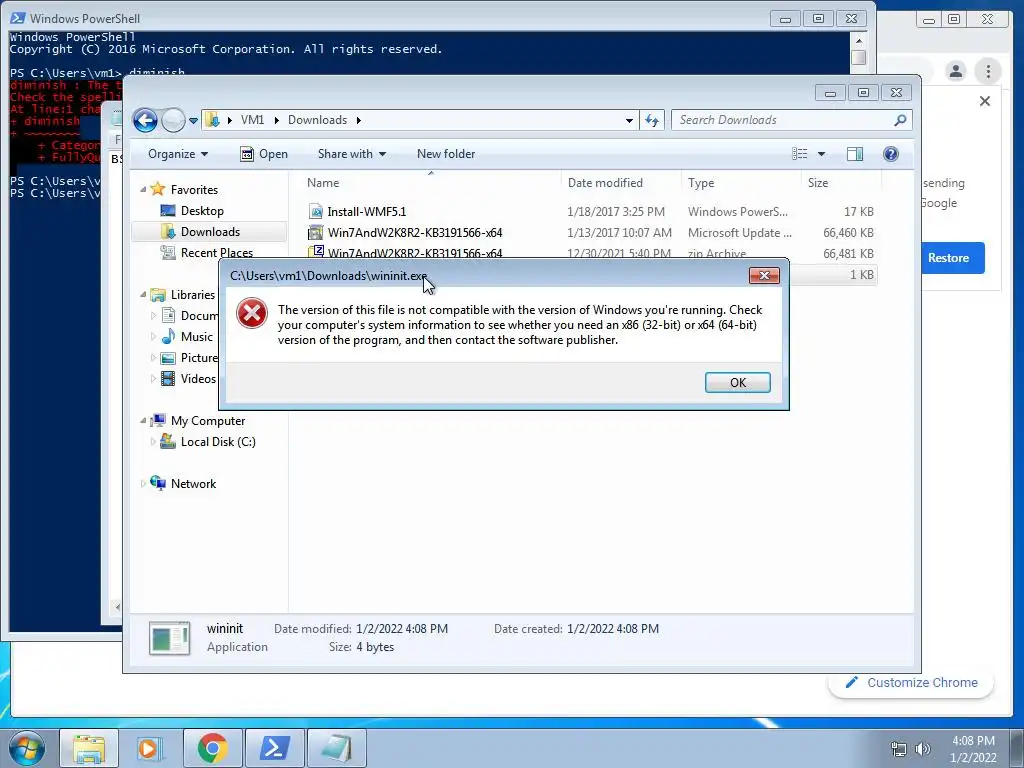Screen dimensions: 1024x768
Task: Sort by the Name column header
Action: pyautogui.click(x=431, y=183)
